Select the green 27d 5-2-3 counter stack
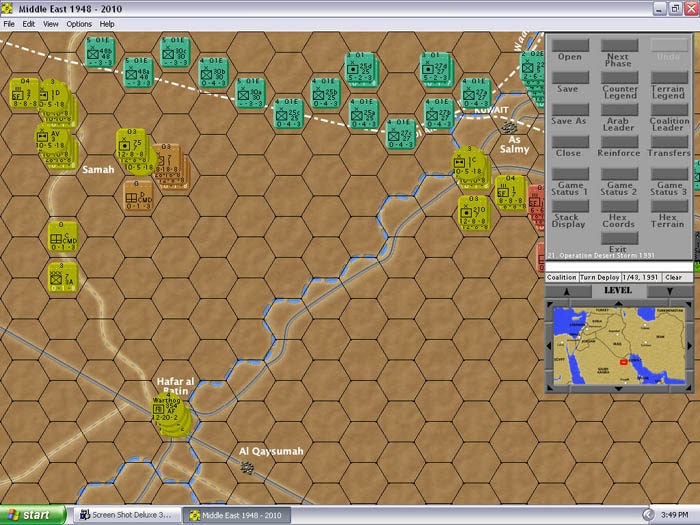 click(436, 68)
